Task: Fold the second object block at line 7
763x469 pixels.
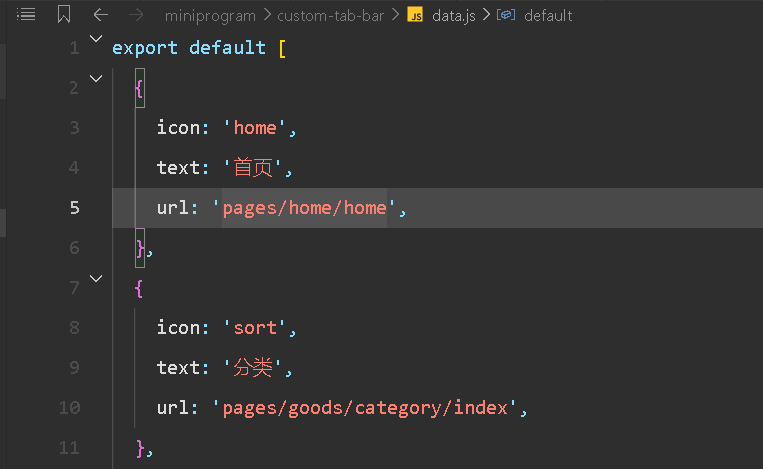Action: [96, 278]
